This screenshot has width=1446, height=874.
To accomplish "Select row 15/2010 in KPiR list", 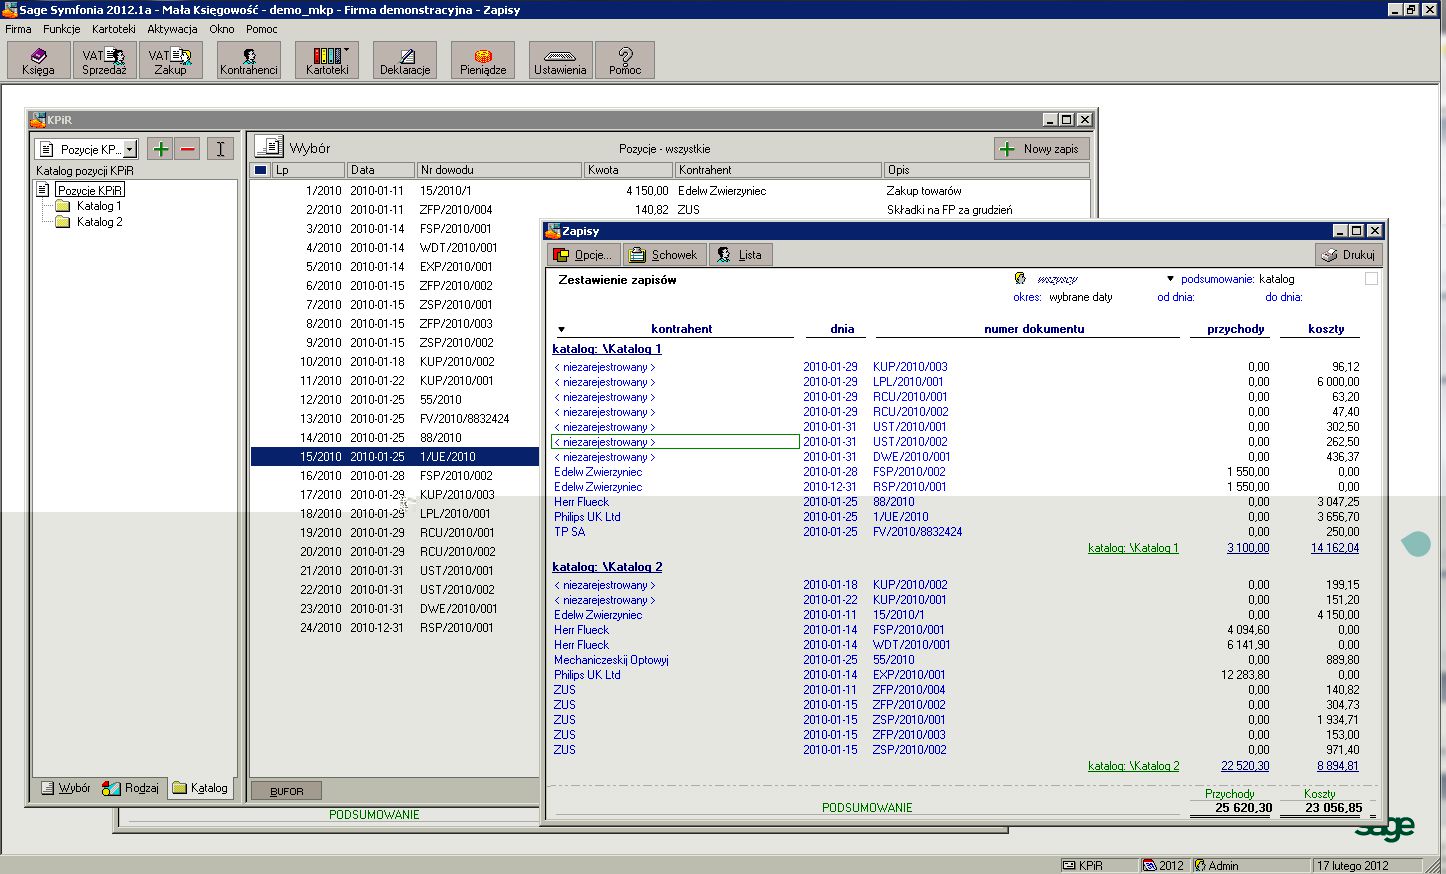I will point(394,457).
